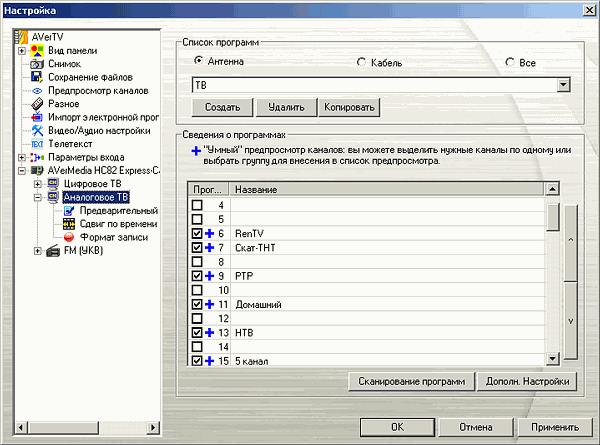Open the ТВ program list dropdown
This screenshot has height=445, width=600.
tap(564, 86)
